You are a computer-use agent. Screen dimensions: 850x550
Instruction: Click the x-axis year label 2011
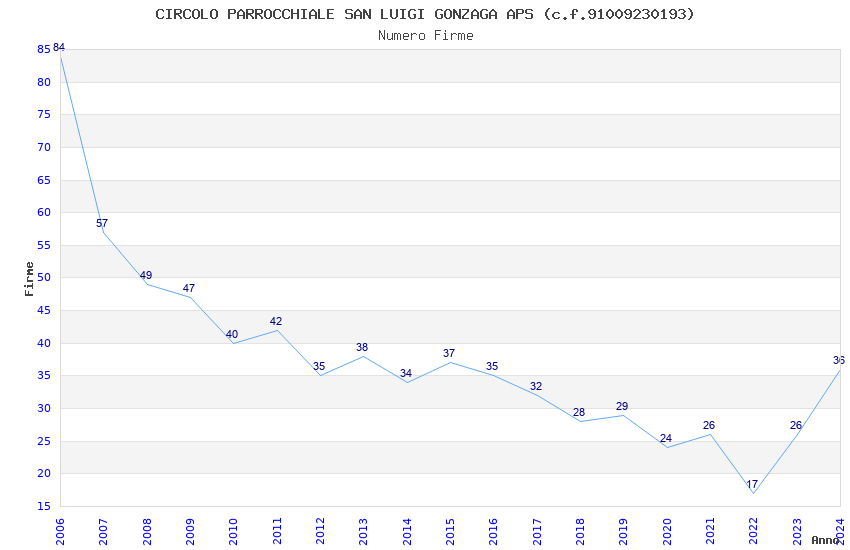[x=276, y=532]
